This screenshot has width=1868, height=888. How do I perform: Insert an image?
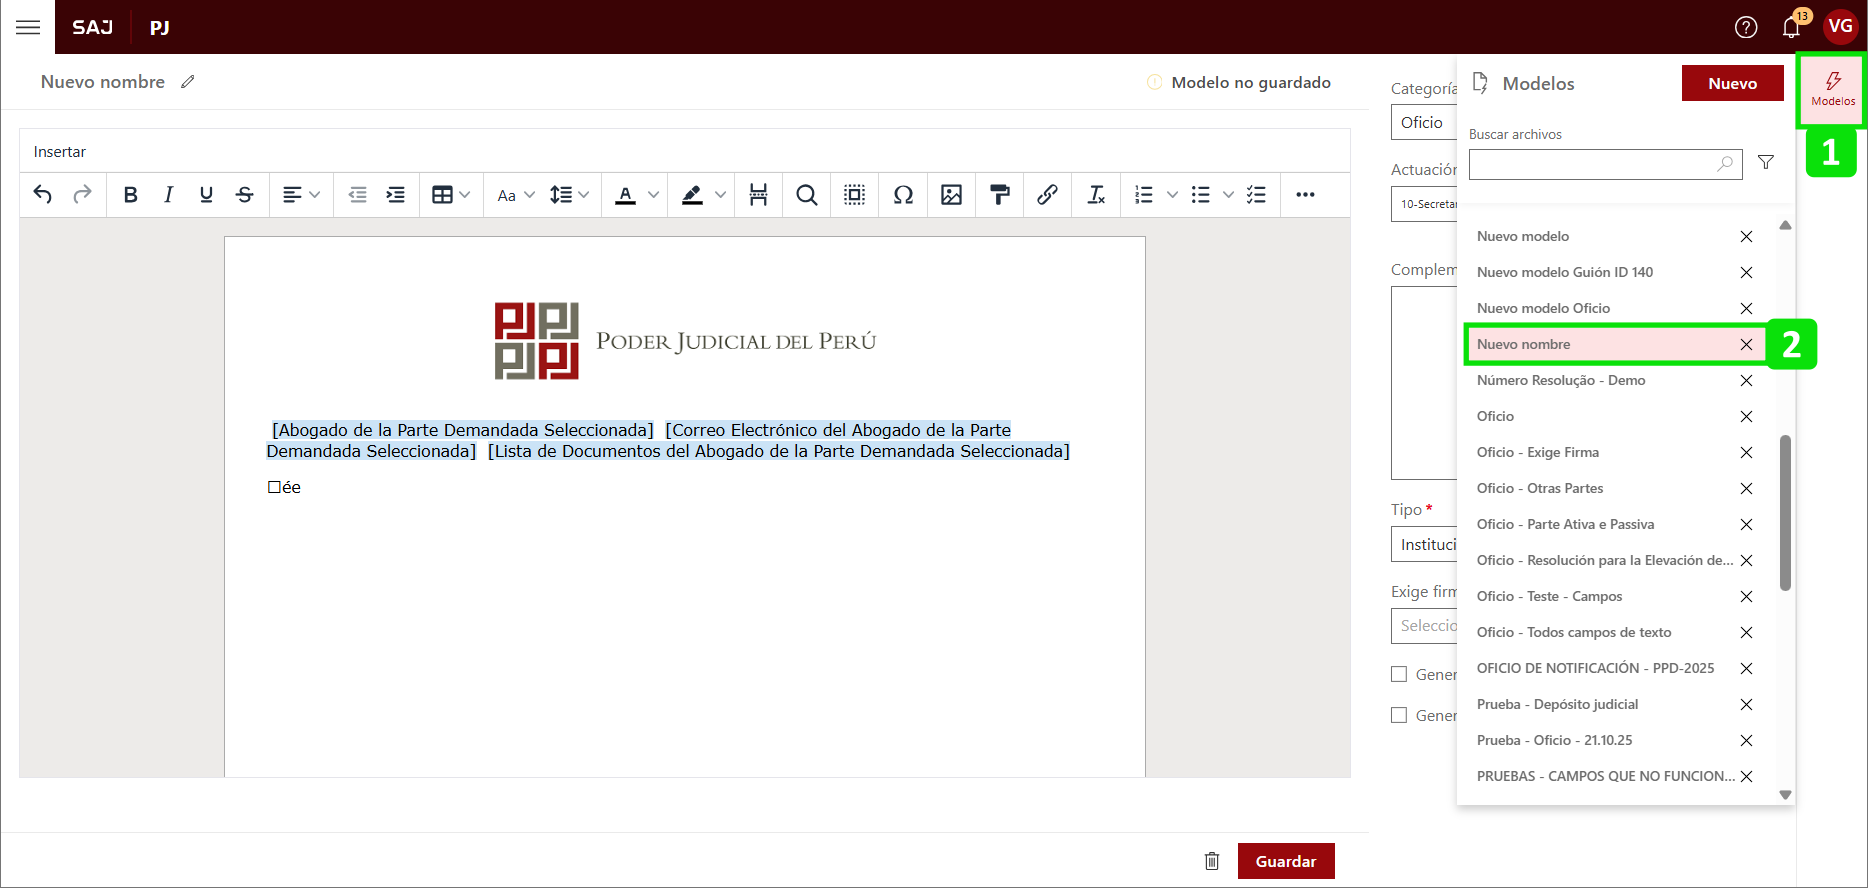point(951,195)
